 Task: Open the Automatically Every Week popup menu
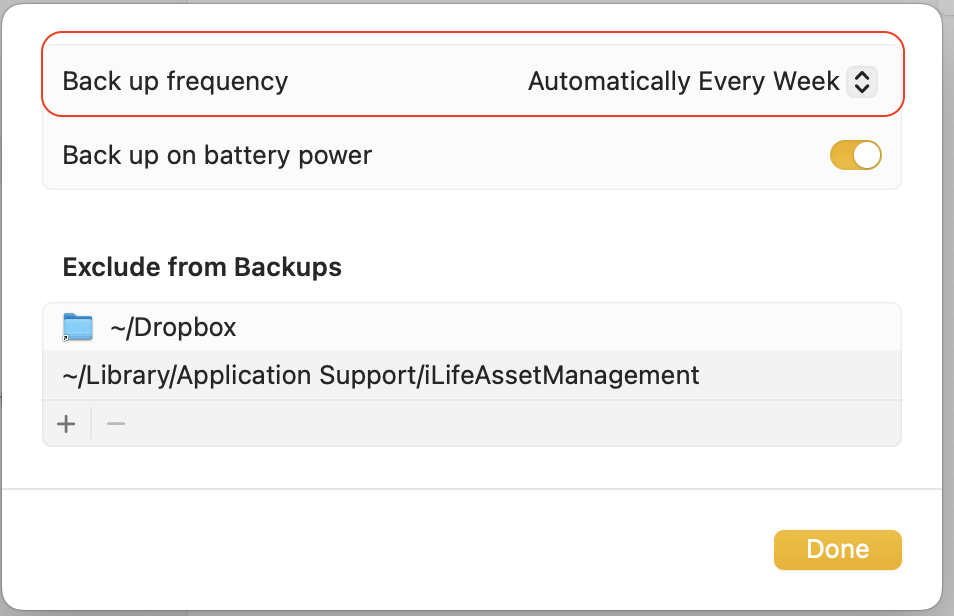pos(684,82)
